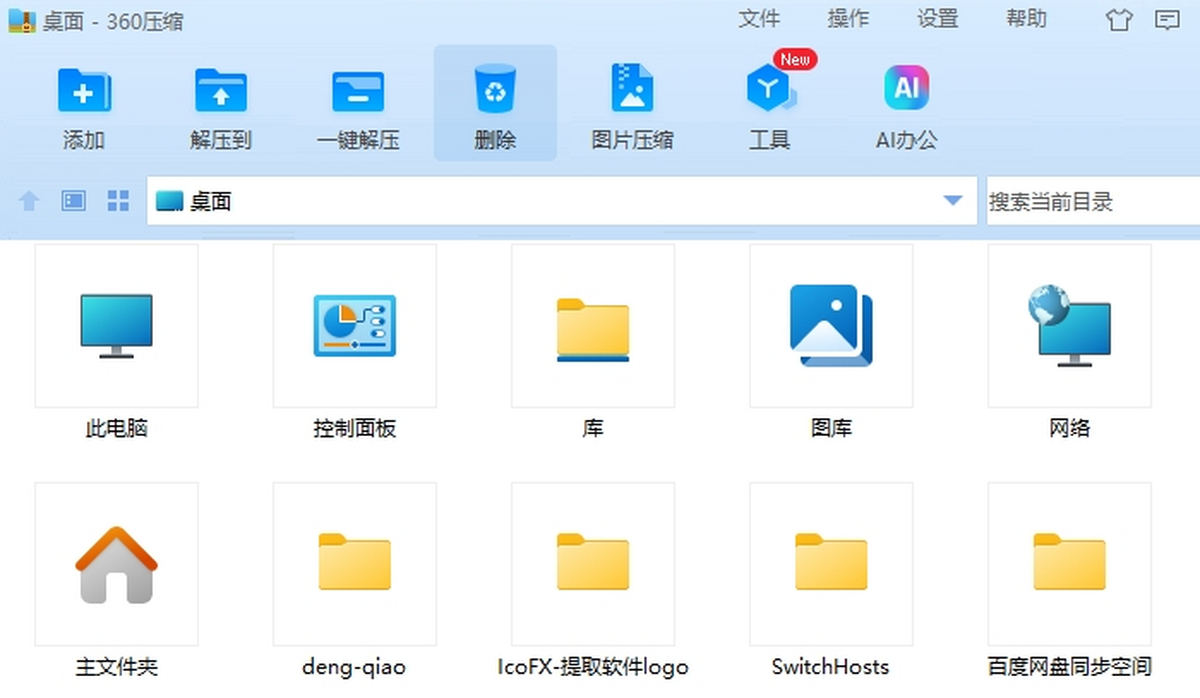Viewport: 1200px width, 698px height.
Task: Click the feedback message icon in title bar
Action: coord(1166,20)
